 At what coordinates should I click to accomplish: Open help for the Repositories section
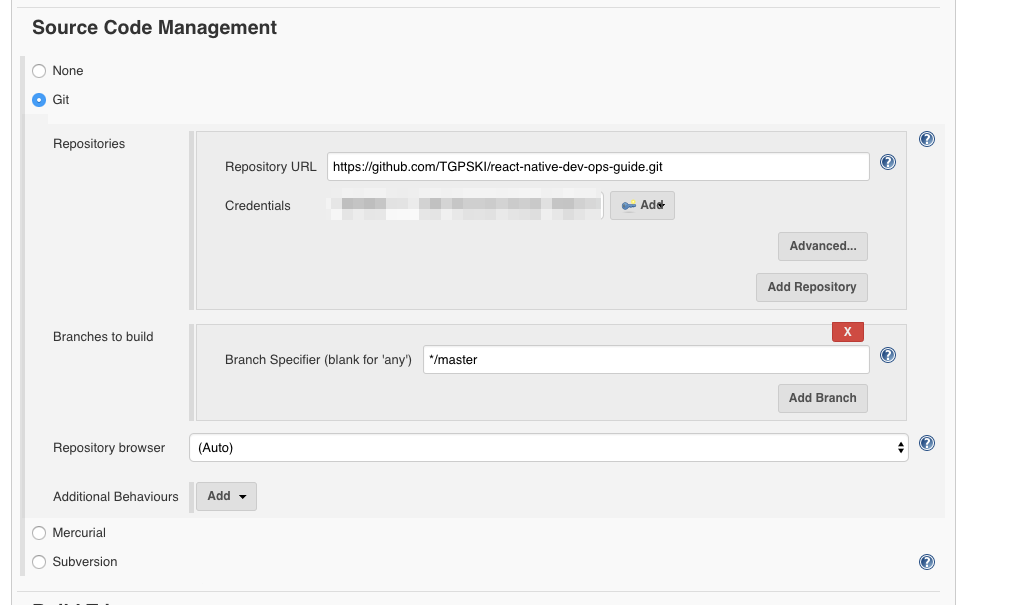point(926,139)
